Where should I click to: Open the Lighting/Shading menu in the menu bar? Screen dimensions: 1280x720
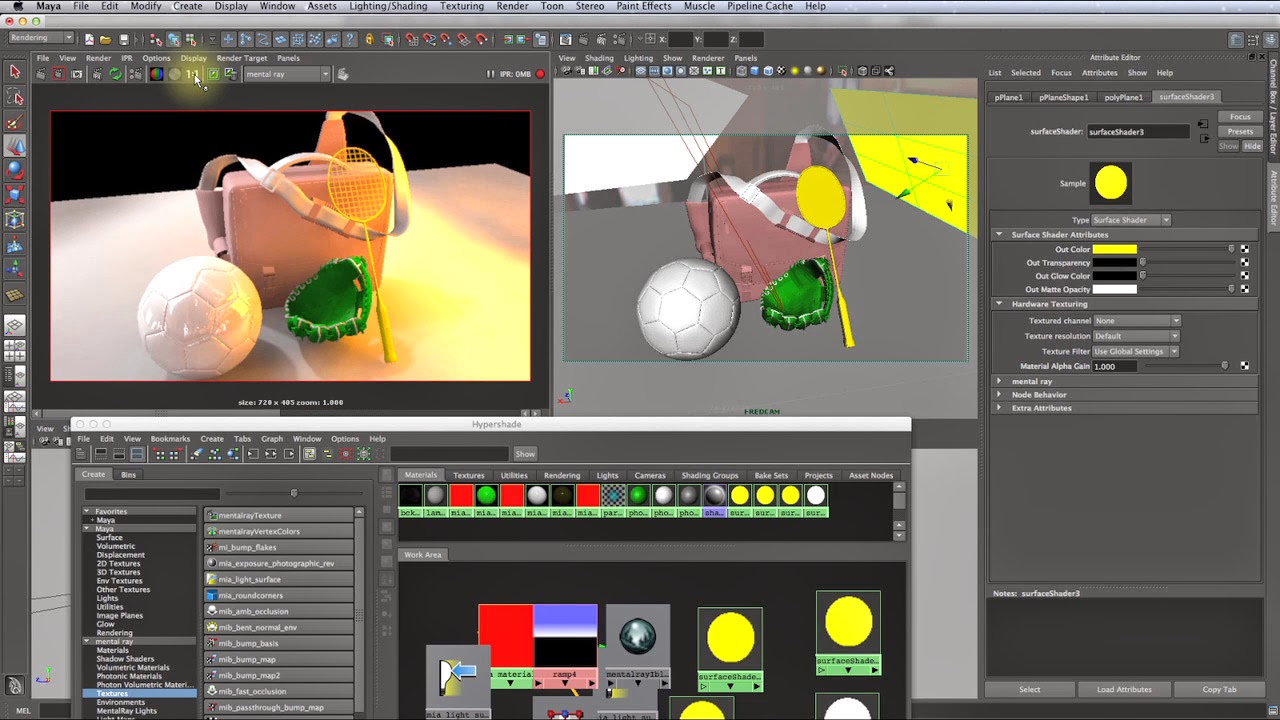tap(387, 6)
